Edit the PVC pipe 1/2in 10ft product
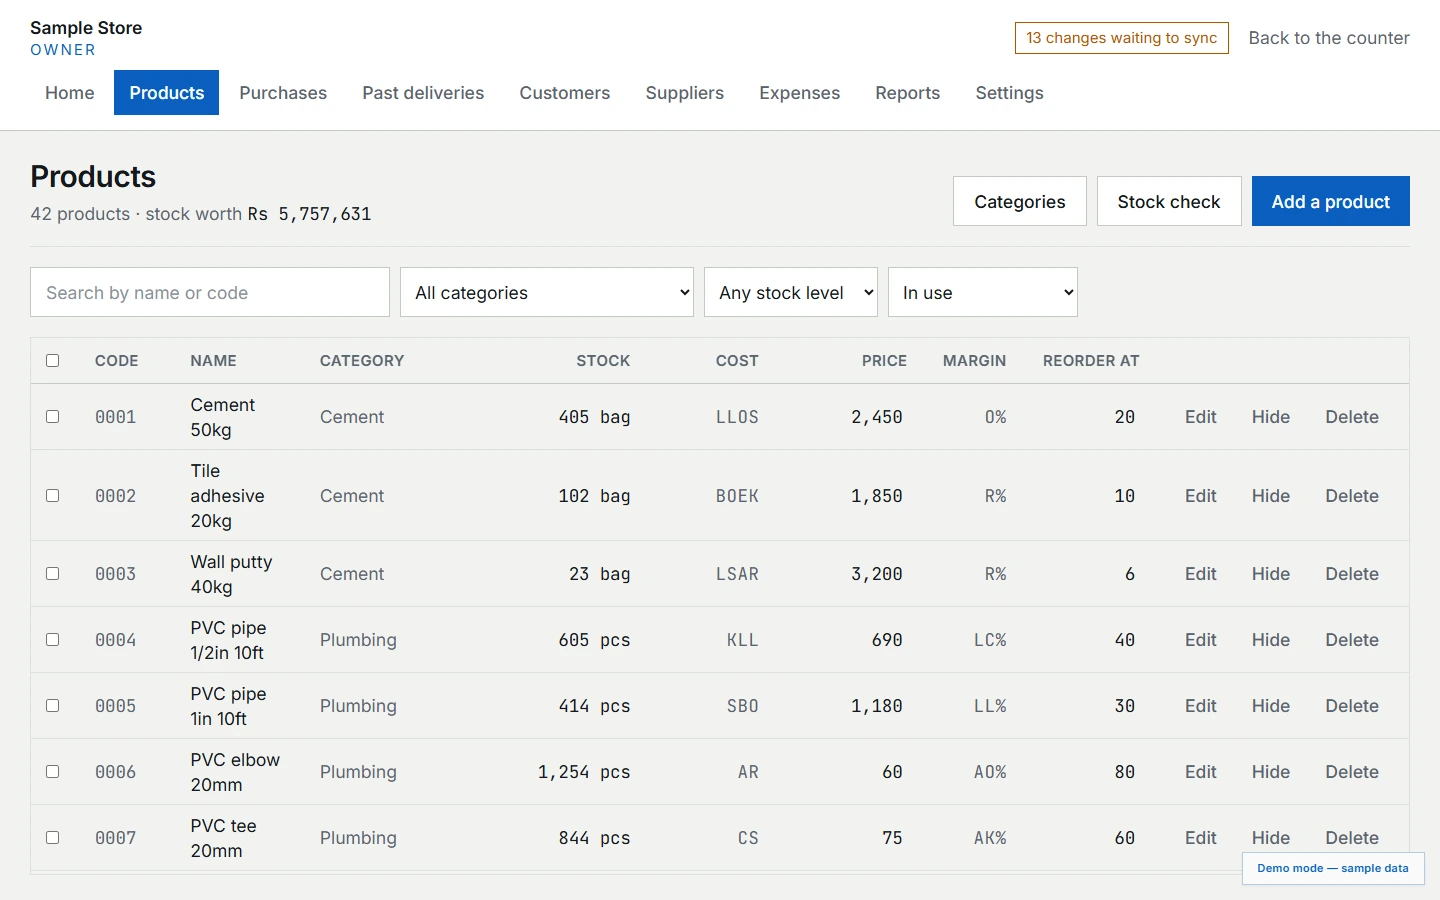This screenshot has width=1440, height=900. pyautogui.click(x=1201, y=640)
